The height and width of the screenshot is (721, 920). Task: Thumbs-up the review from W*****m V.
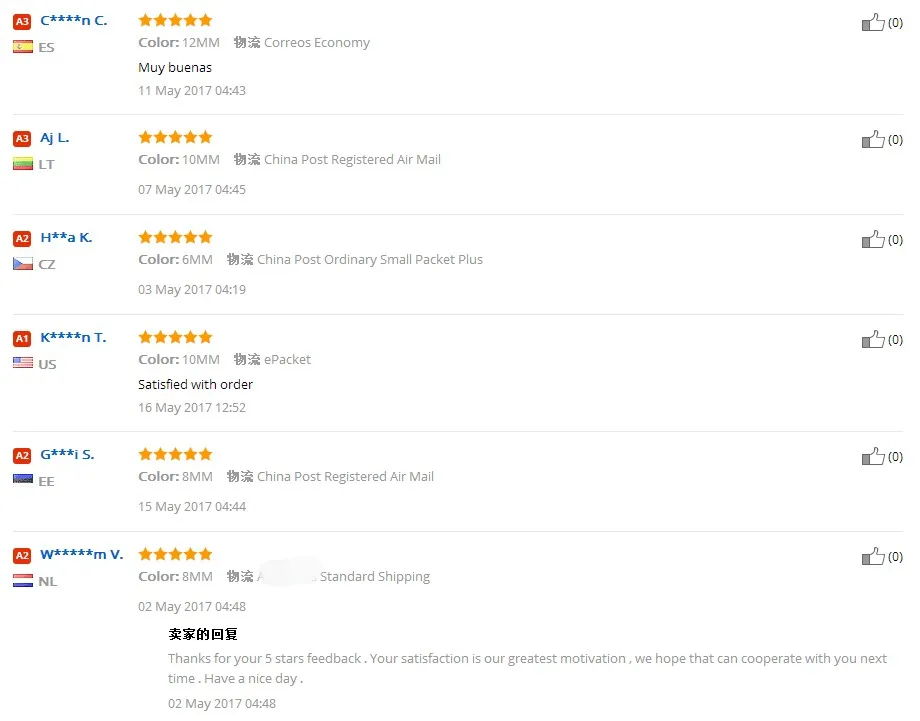(872, 556)
